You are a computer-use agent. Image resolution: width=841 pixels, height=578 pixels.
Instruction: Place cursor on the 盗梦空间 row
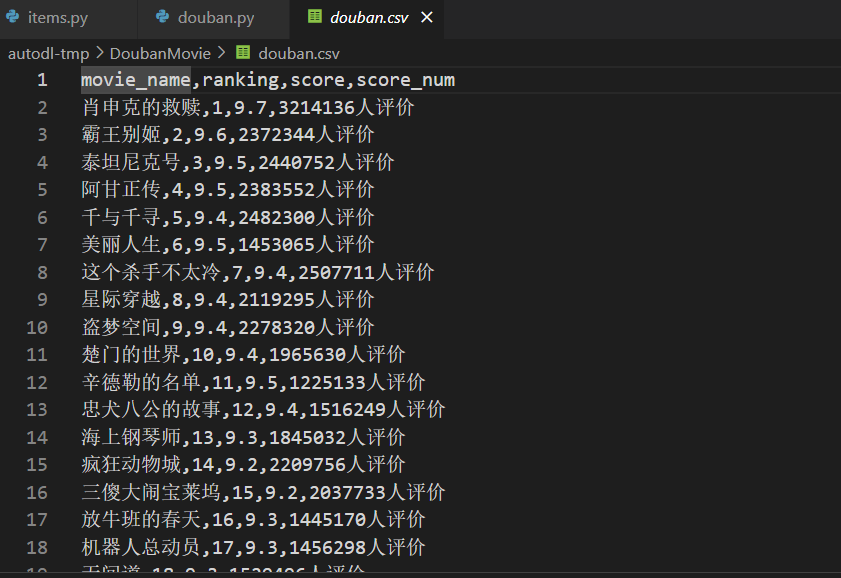tap(227, 327)
